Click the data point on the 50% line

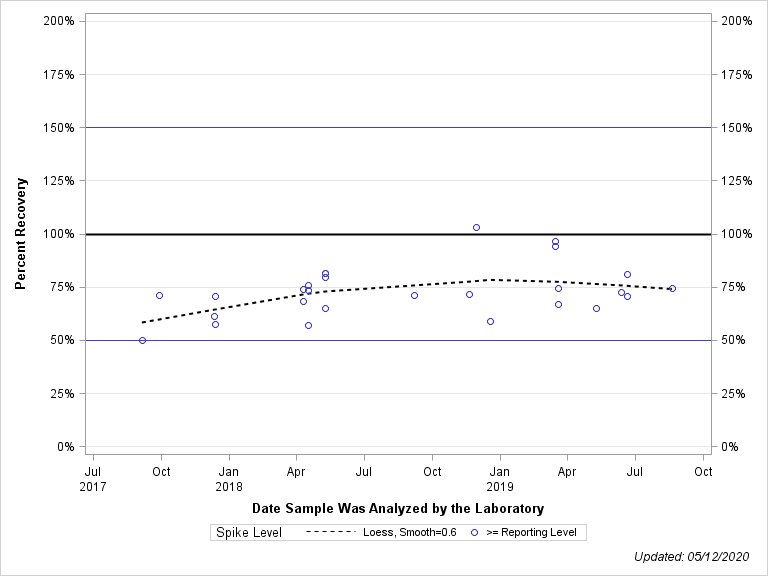point(143,340)
